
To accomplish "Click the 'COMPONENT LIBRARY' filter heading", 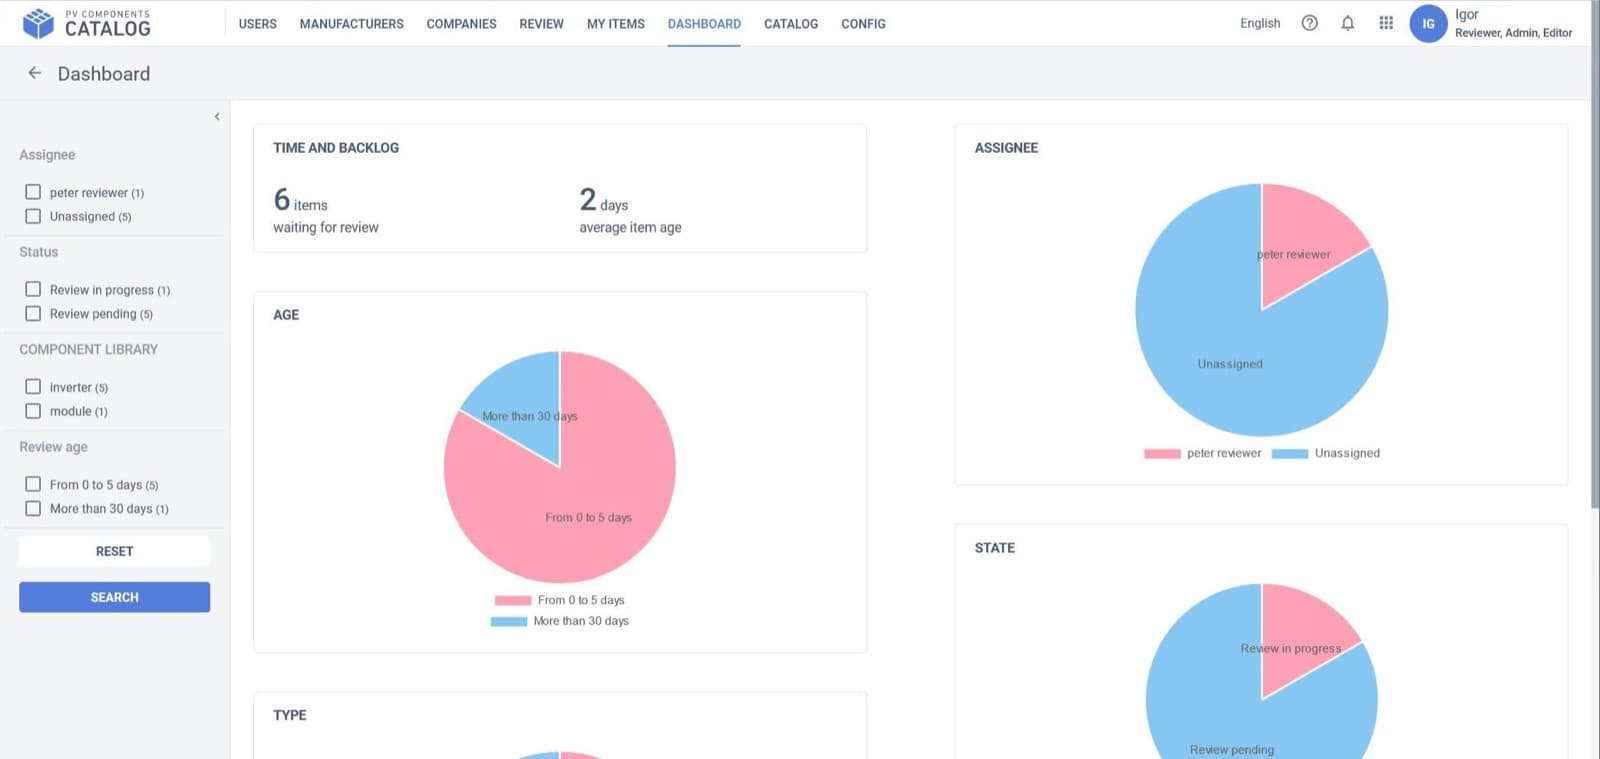I will [x=89, y=350].
